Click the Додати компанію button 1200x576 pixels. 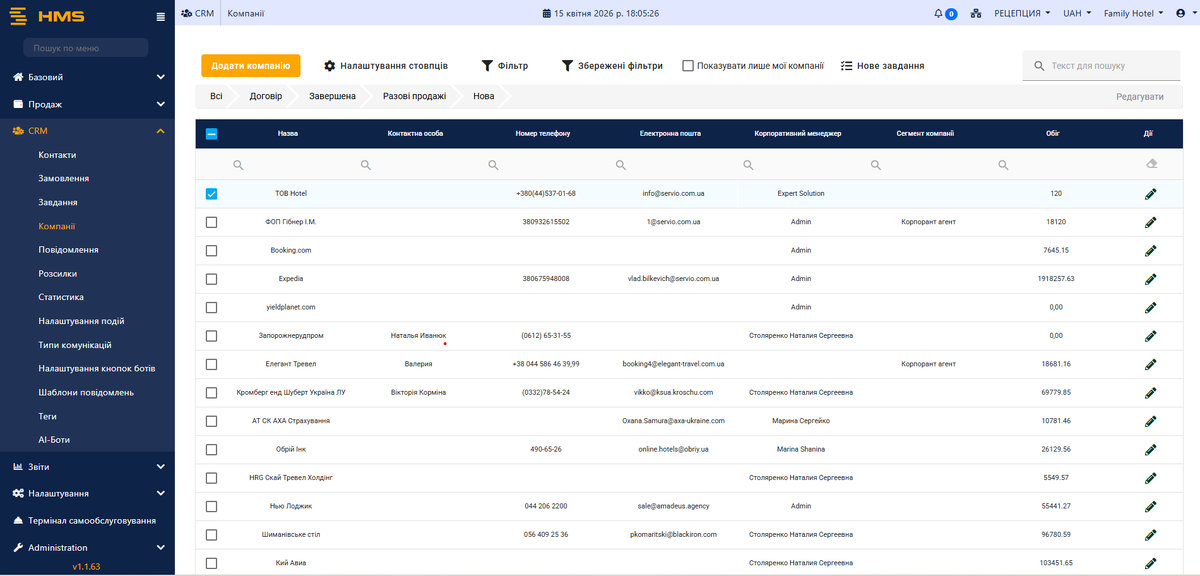click(249, 64)
